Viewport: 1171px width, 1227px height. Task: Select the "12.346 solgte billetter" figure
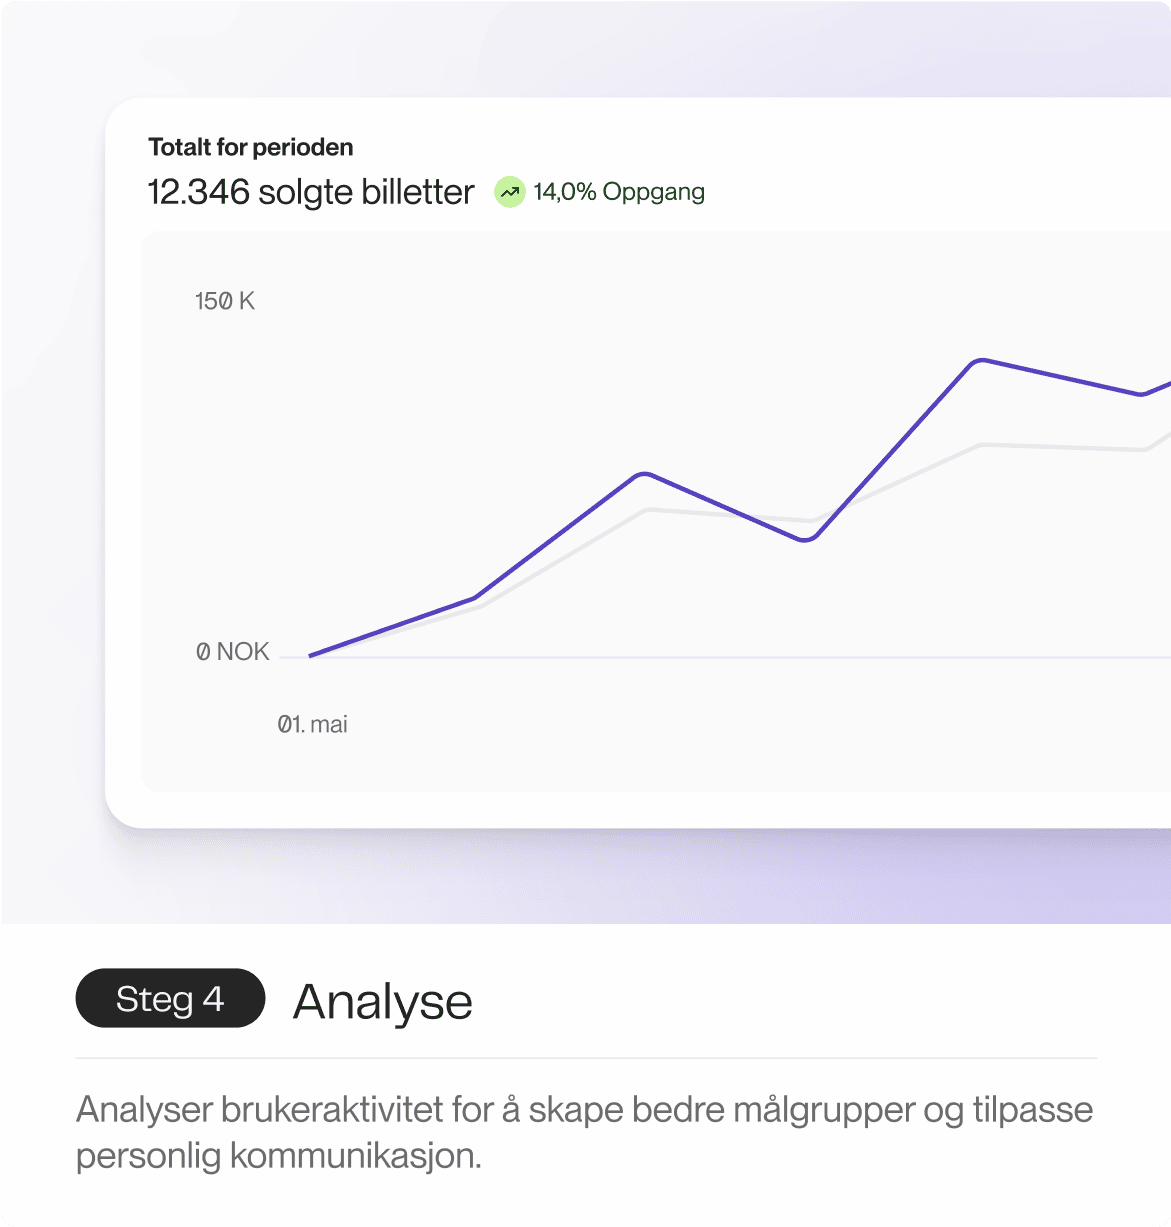coord(311,192)
